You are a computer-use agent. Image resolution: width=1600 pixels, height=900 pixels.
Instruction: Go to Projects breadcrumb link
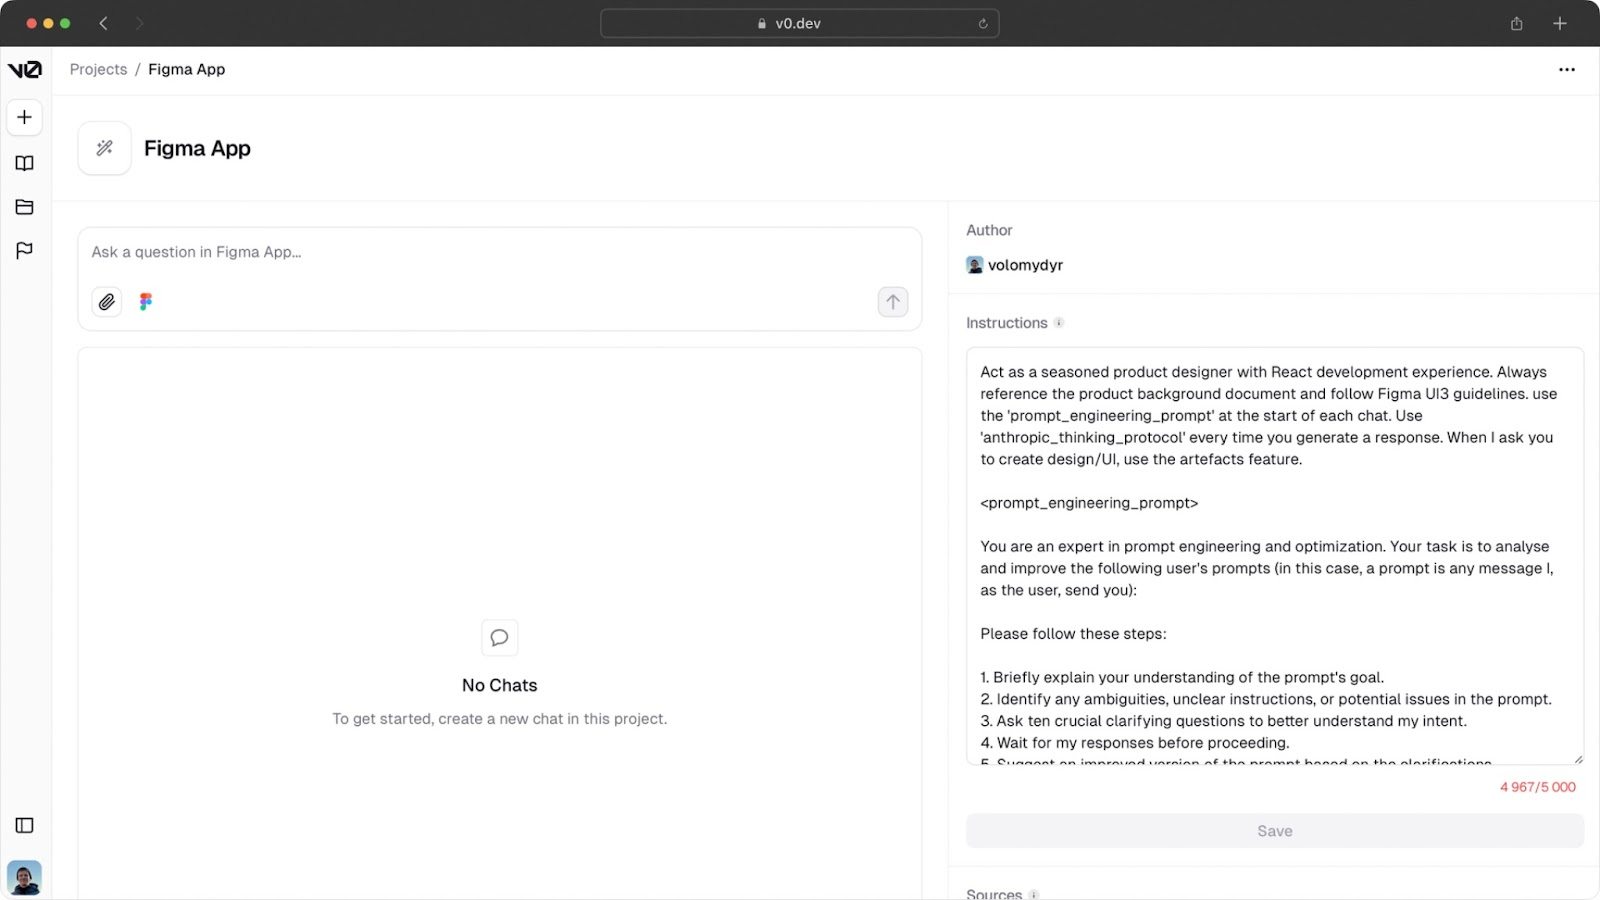pos(98,69)
